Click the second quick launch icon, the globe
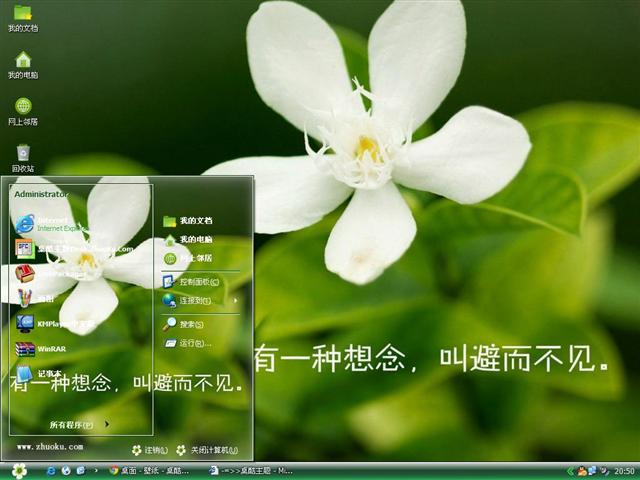Viewport: 640px width, 480px height. (66, 471)
